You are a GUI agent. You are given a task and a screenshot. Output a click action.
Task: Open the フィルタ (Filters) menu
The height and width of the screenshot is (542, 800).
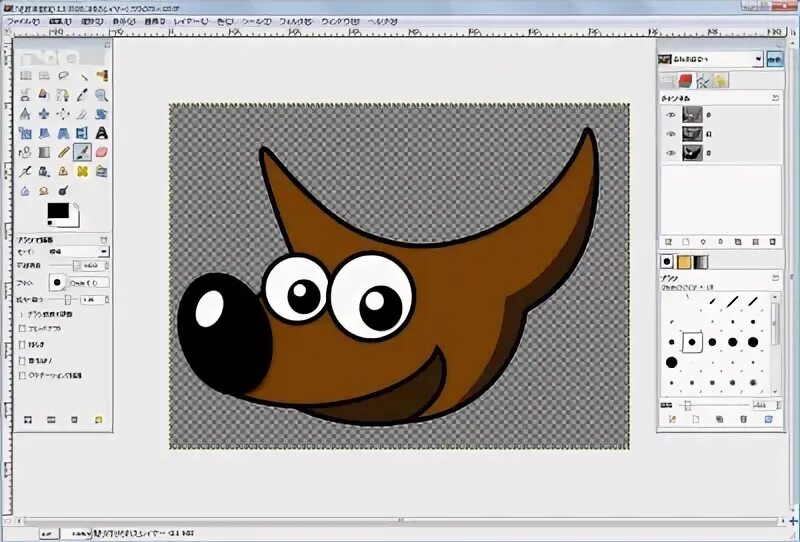pyautogui.click(x=295, y=21)
